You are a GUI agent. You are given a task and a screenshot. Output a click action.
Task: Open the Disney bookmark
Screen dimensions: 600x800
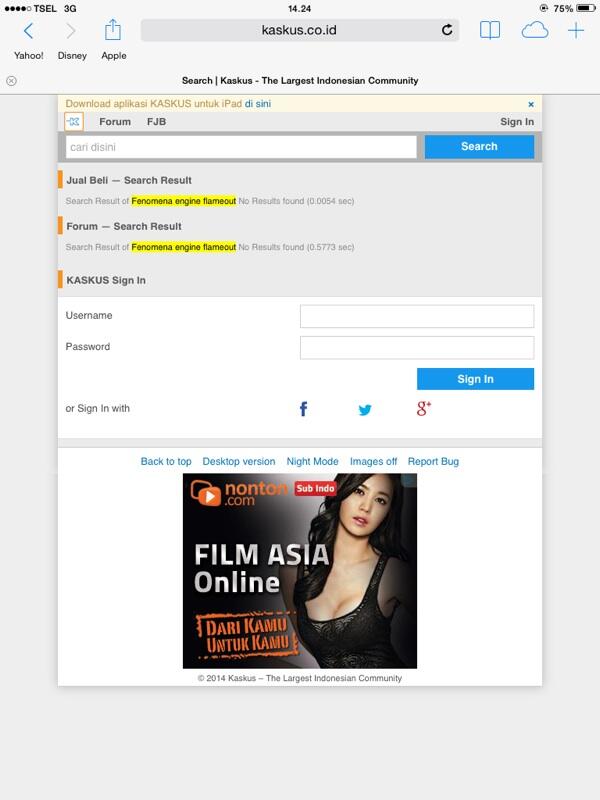click(72, 56)
